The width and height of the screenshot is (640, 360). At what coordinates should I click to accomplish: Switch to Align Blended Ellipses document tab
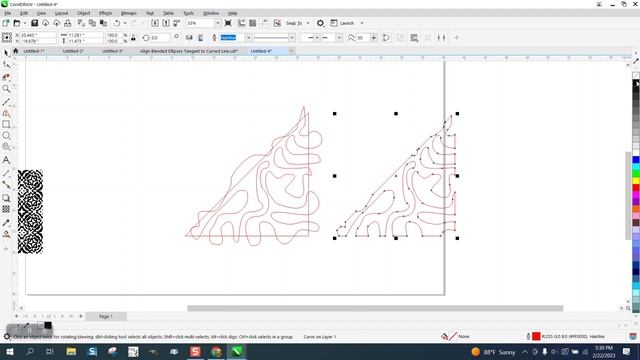189,51
